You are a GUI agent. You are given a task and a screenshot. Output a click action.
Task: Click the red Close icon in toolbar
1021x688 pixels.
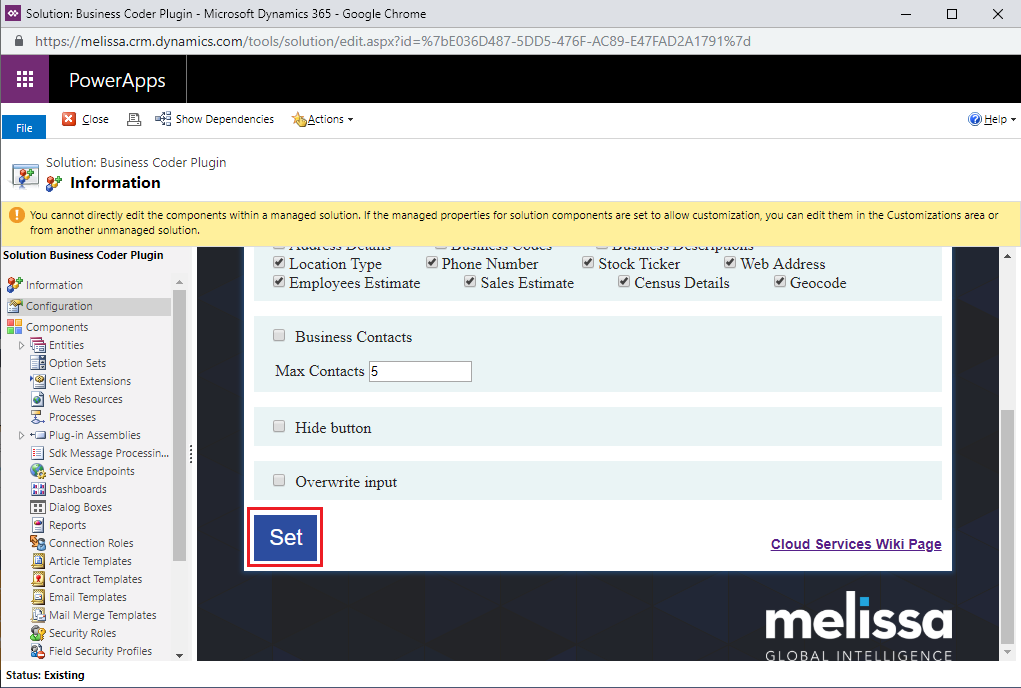69,119
